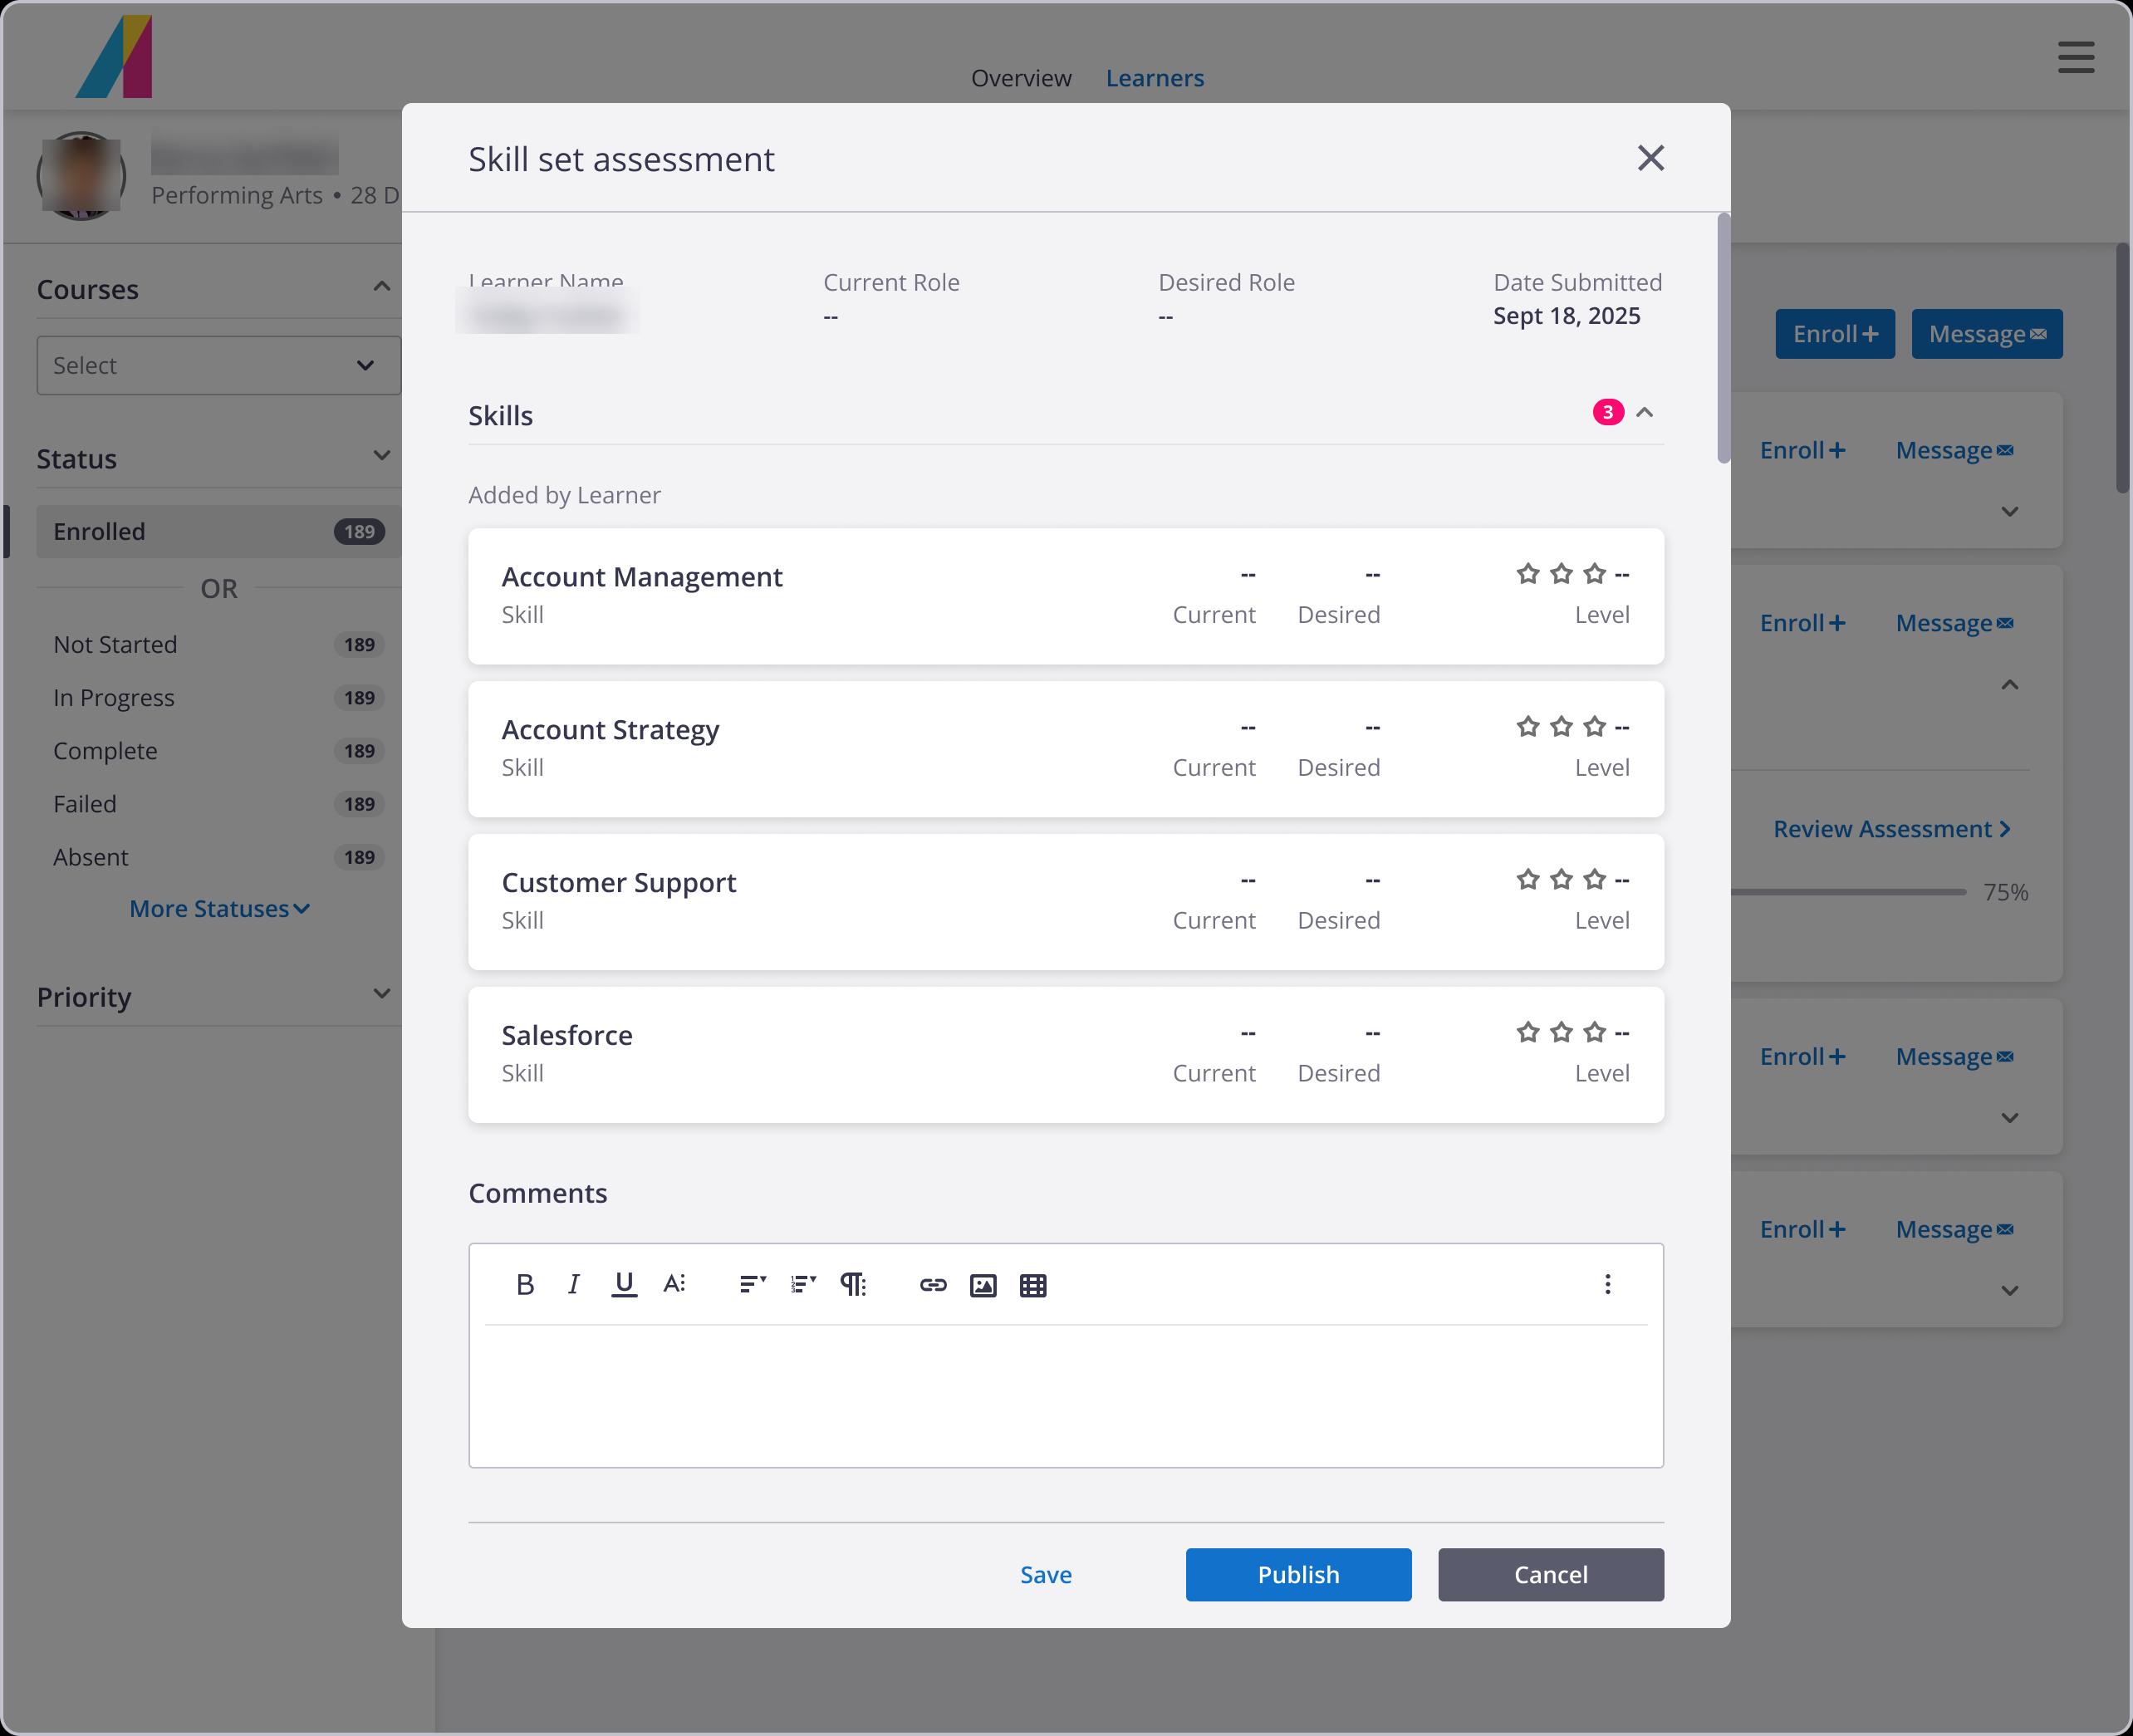Open paragraph format options in editor
This screenshot has height=1736, width=2133.
[853, 1285]
